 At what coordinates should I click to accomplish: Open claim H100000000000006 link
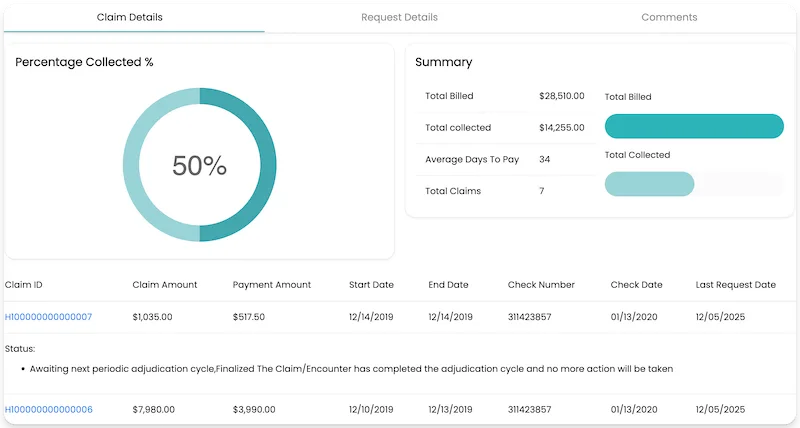48,409
